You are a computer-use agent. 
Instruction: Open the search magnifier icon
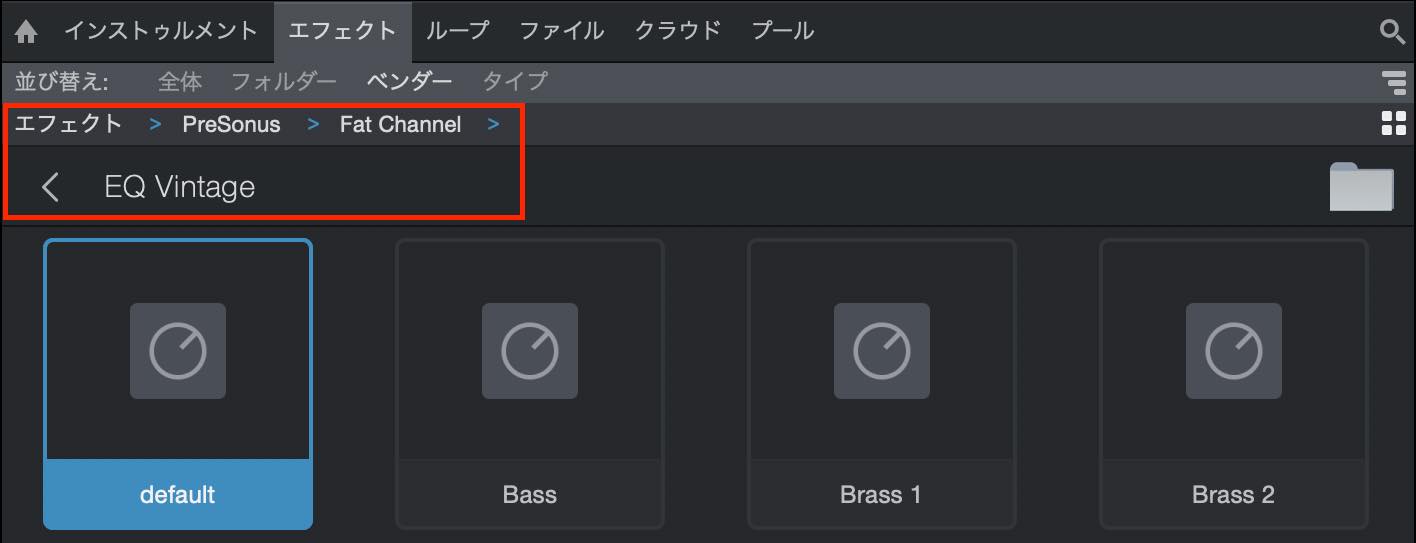tap(1392, 32)
